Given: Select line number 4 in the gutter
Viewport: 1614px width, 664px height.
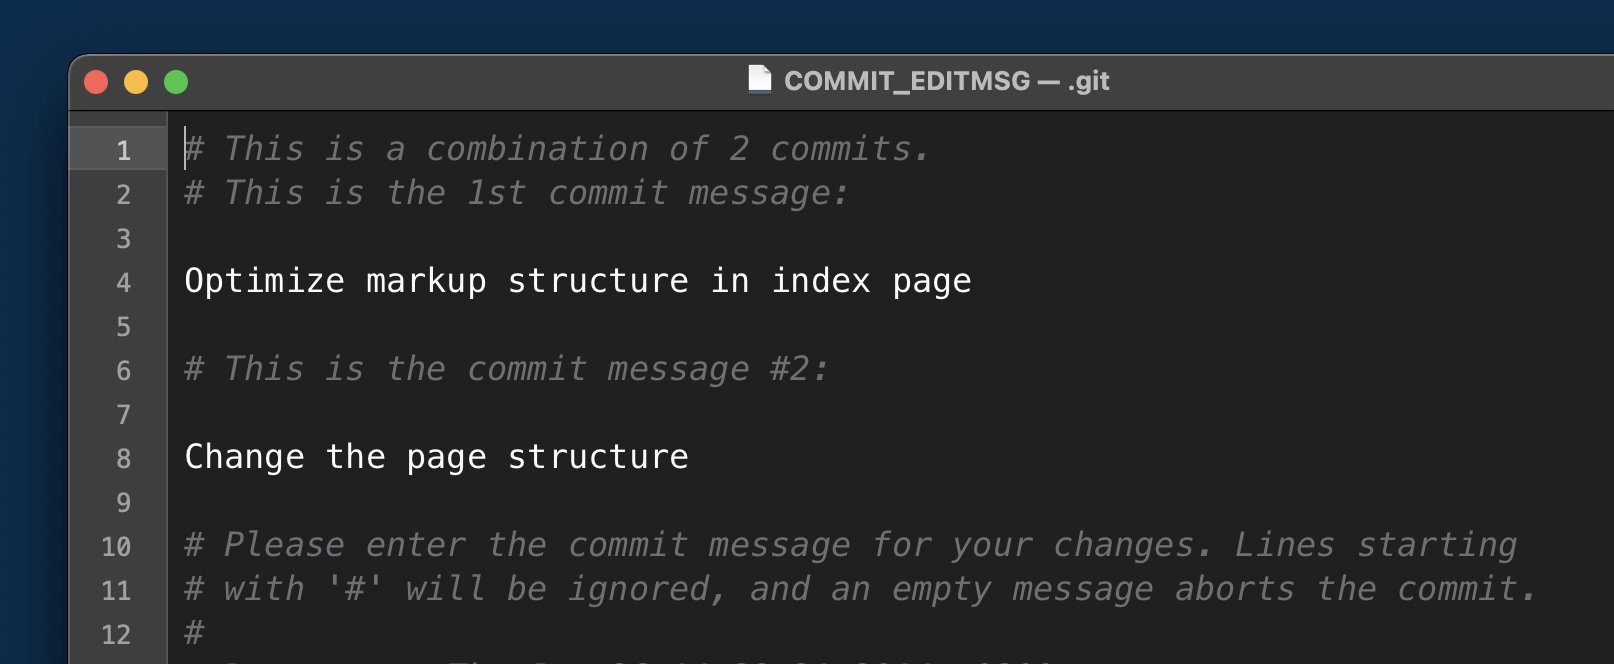Looking at the screenshot, I should tap(122, 283).
